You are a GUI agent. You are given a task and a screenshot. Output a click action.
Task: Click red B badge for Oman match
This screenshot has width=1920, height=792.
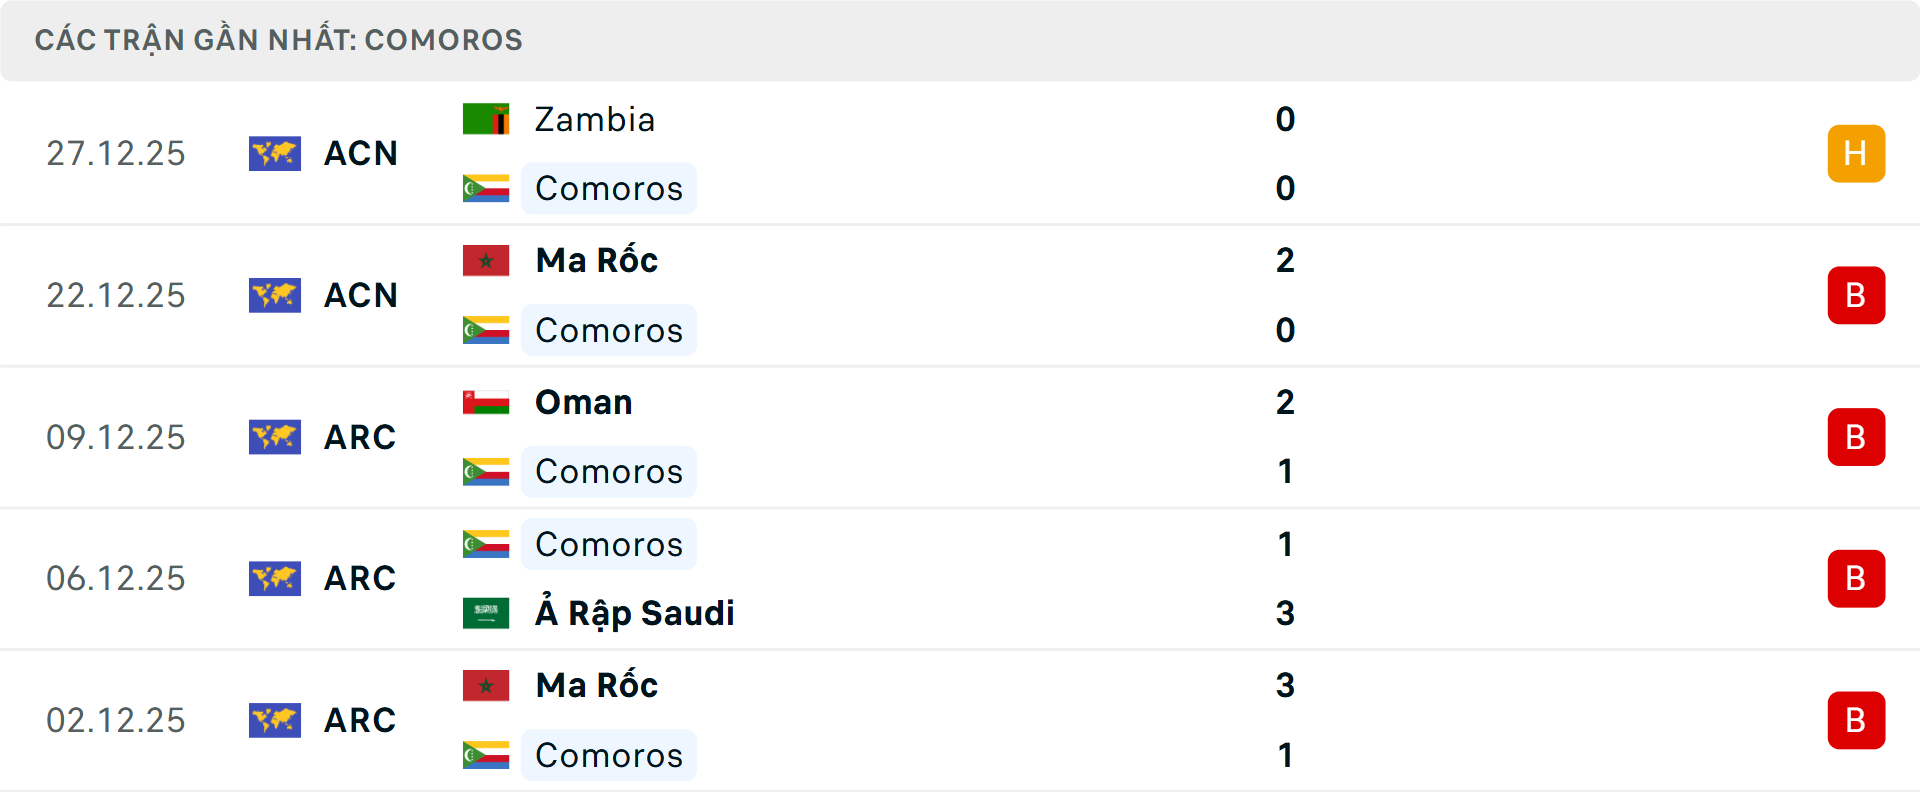(x=1856, y=437)
